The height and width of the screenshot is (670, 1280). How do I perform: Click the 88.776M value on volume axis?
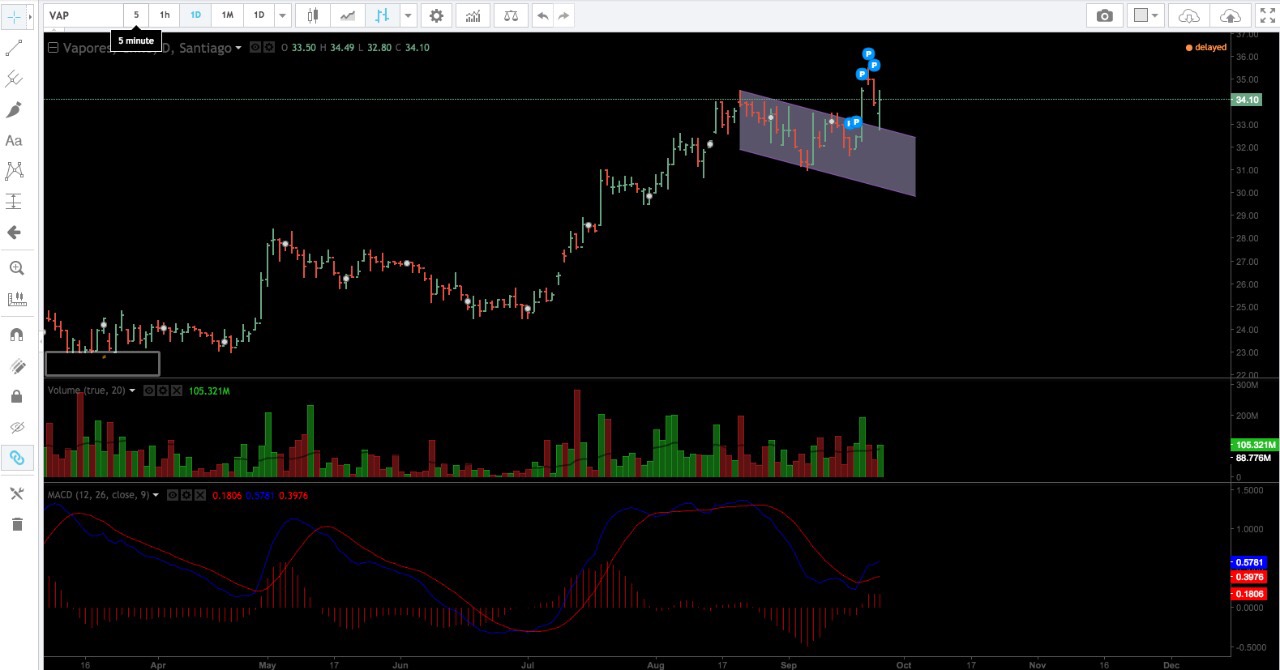pyautogui.click(x=1254, y=458)
